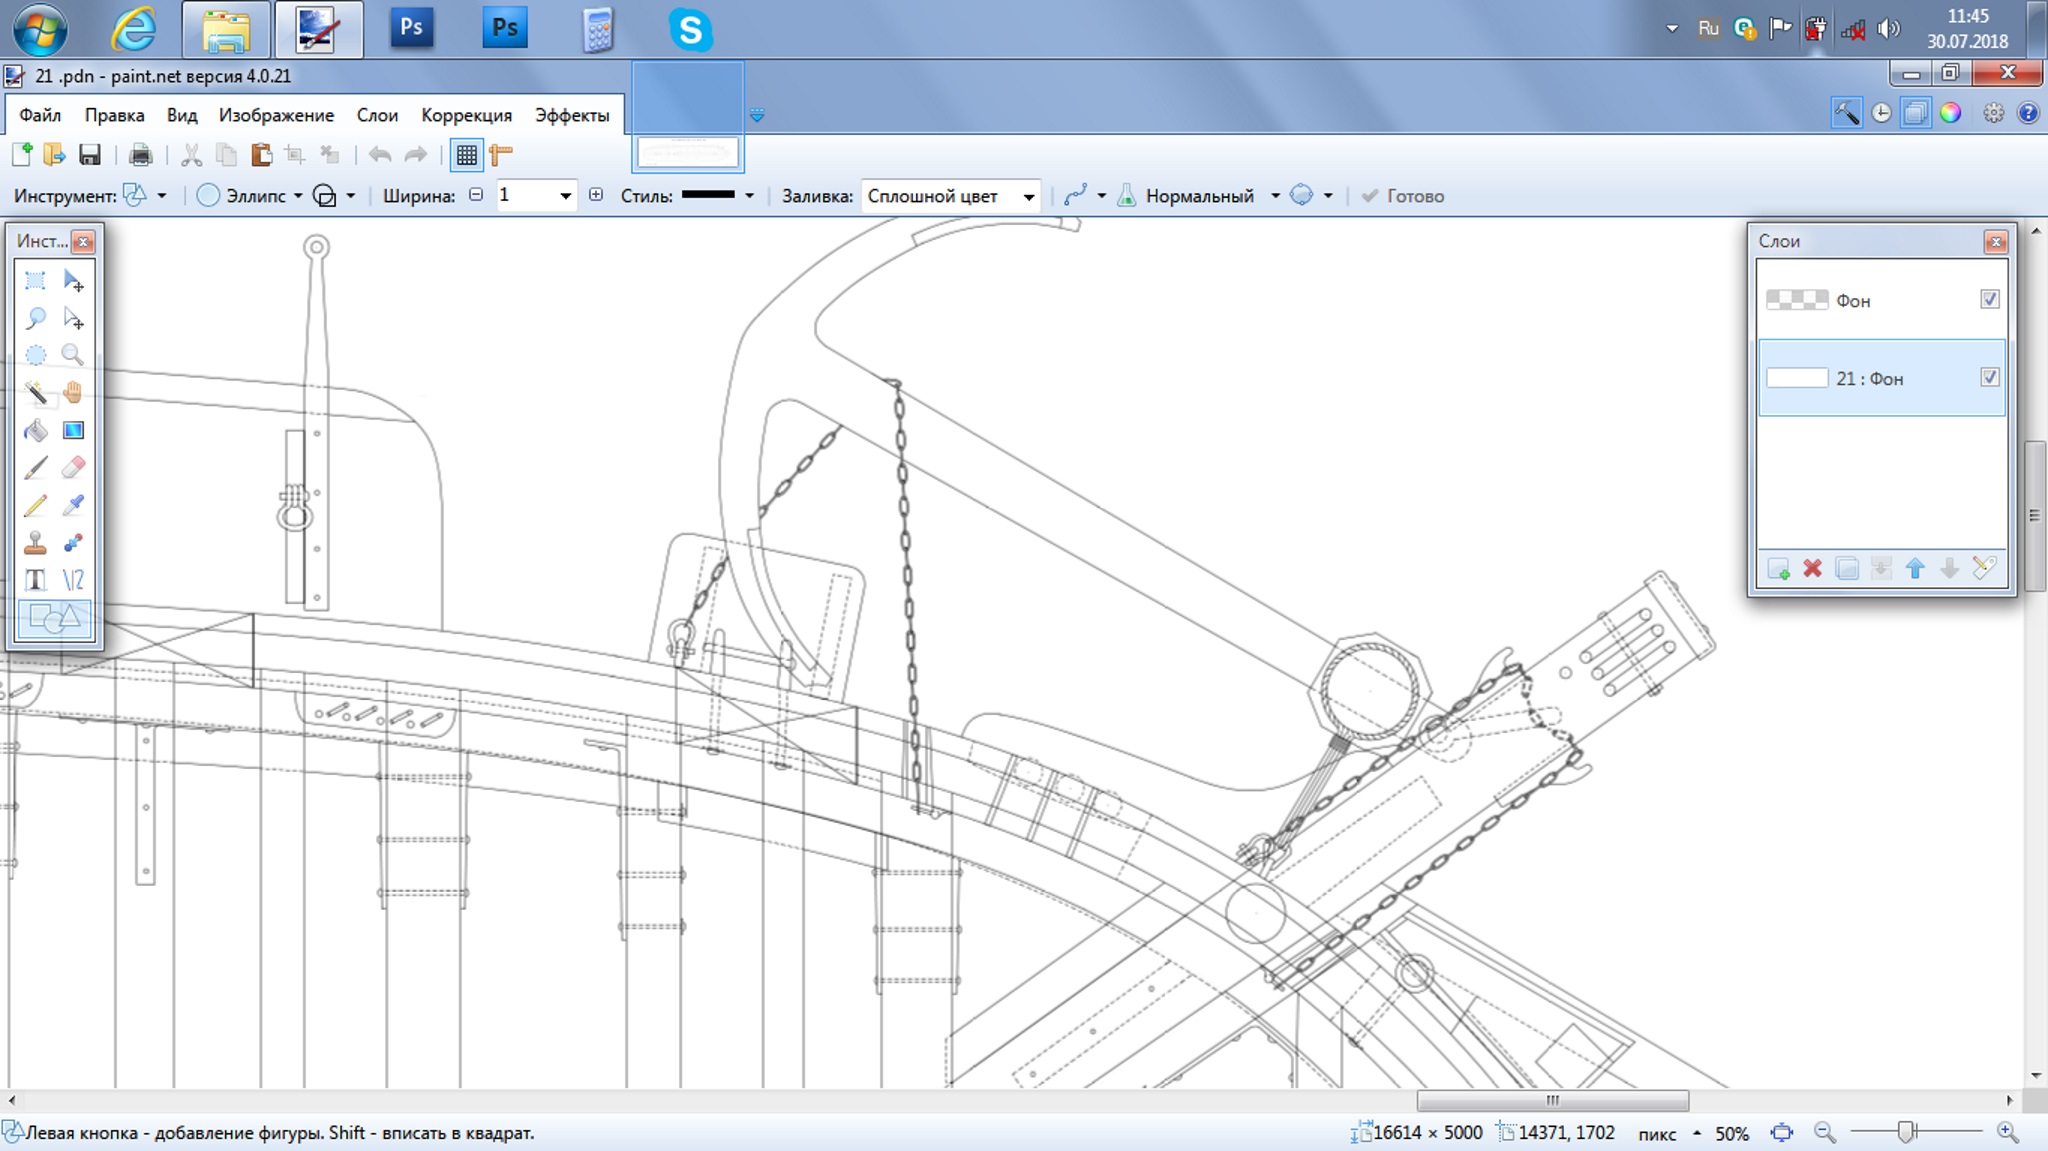
Task: Toggle the rulers toolbar button
Action: pos(501,154)
